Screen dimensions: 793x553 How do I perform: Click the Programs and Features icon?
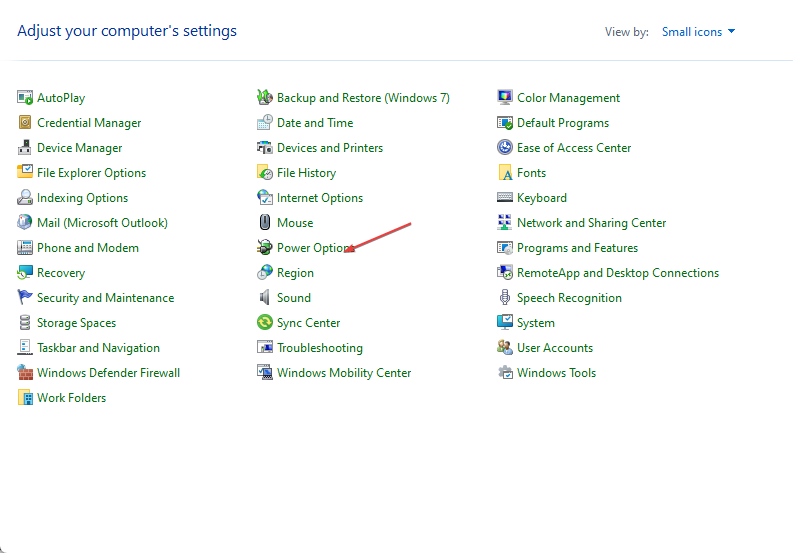505,247
